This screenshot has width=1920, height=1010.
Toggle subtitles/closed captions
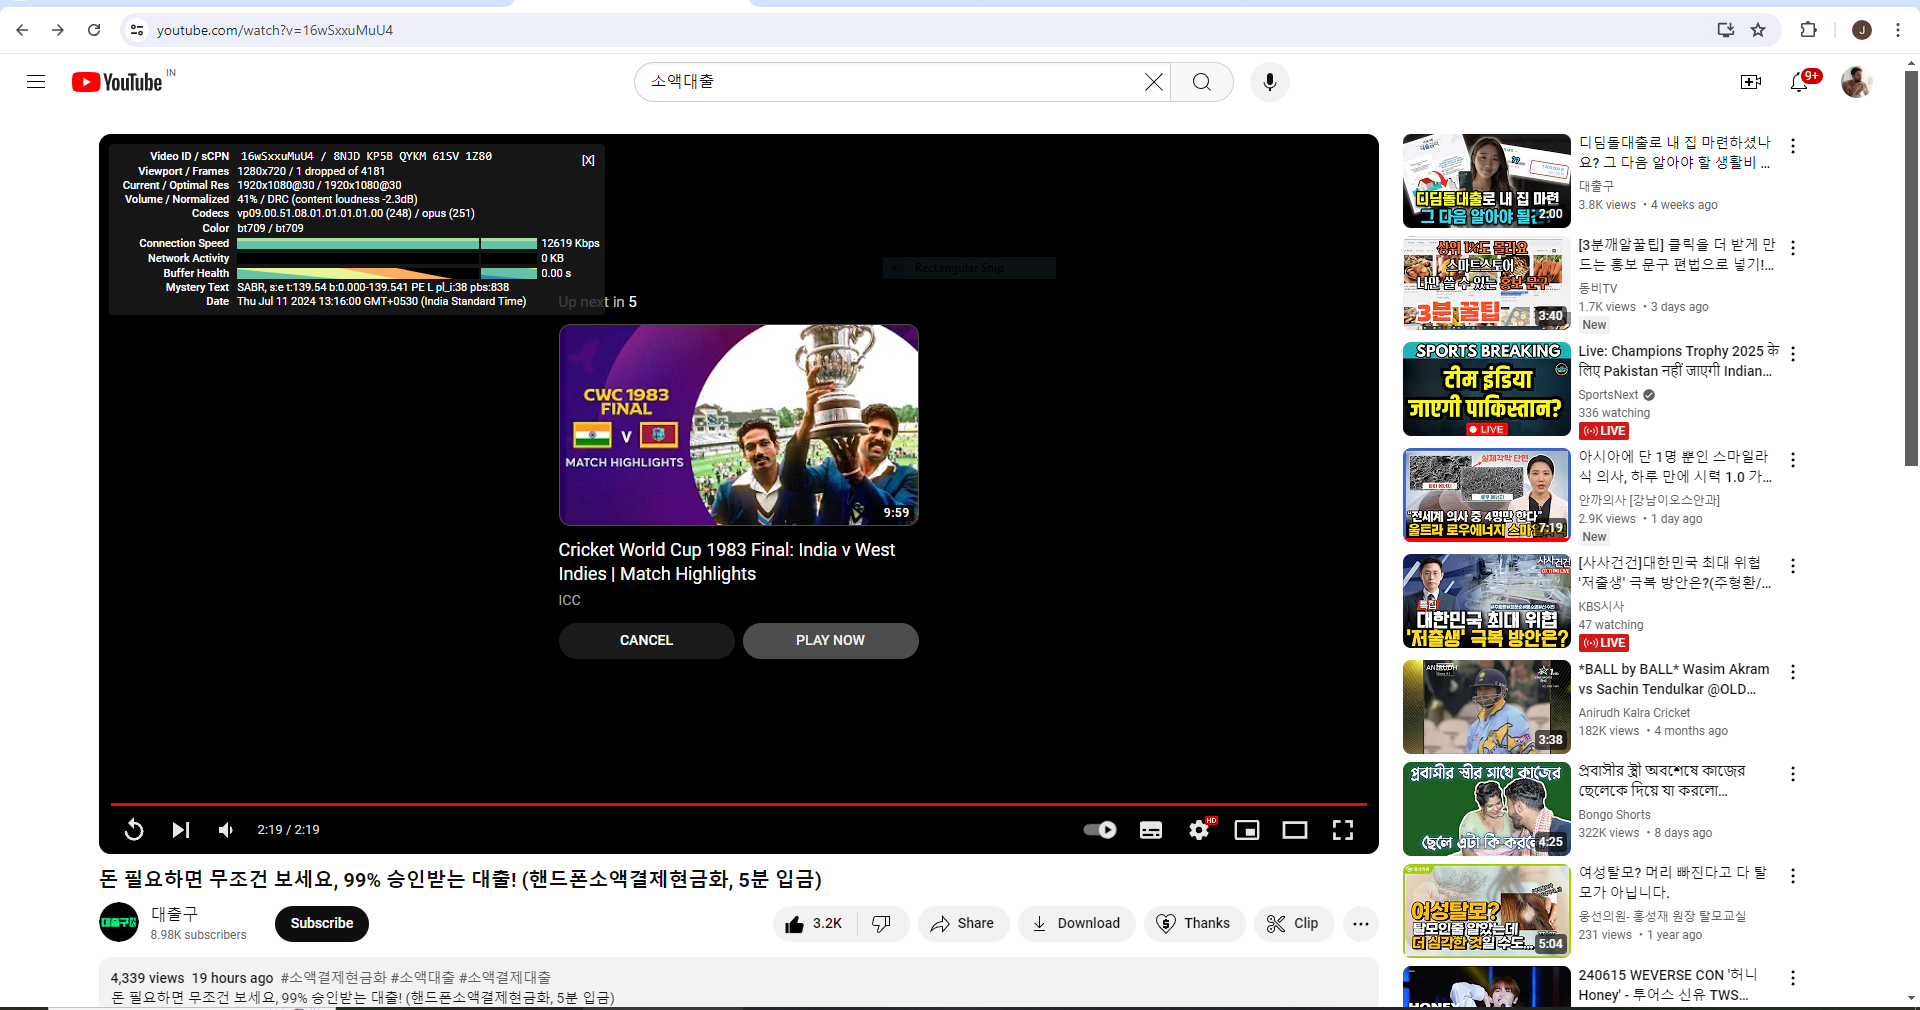click(x=1151, y=830)
